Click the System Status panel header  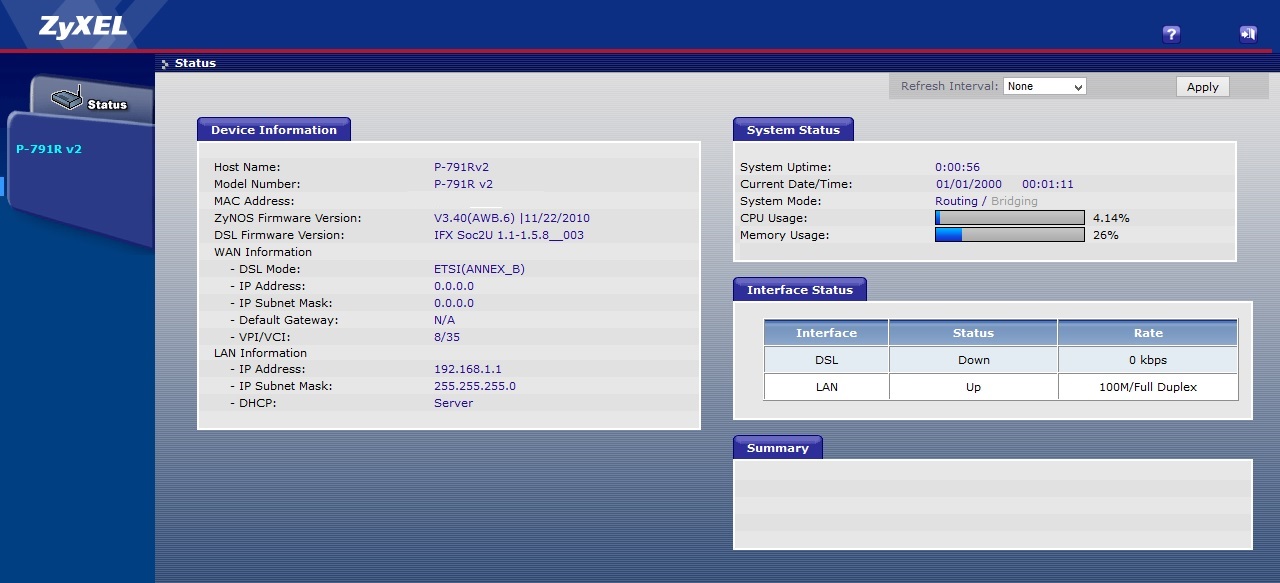pyautogui.click(x=793, y=130)
